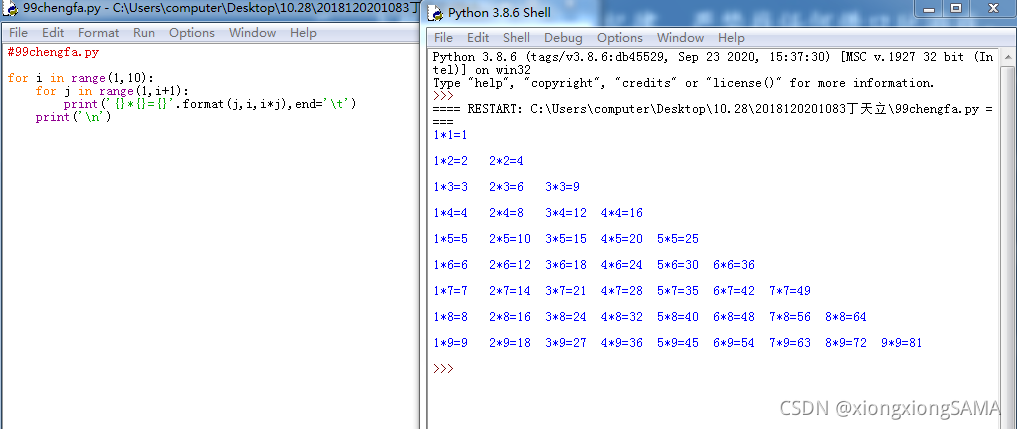Click the Shell vertical scrollbar

tap(1008, 237)
